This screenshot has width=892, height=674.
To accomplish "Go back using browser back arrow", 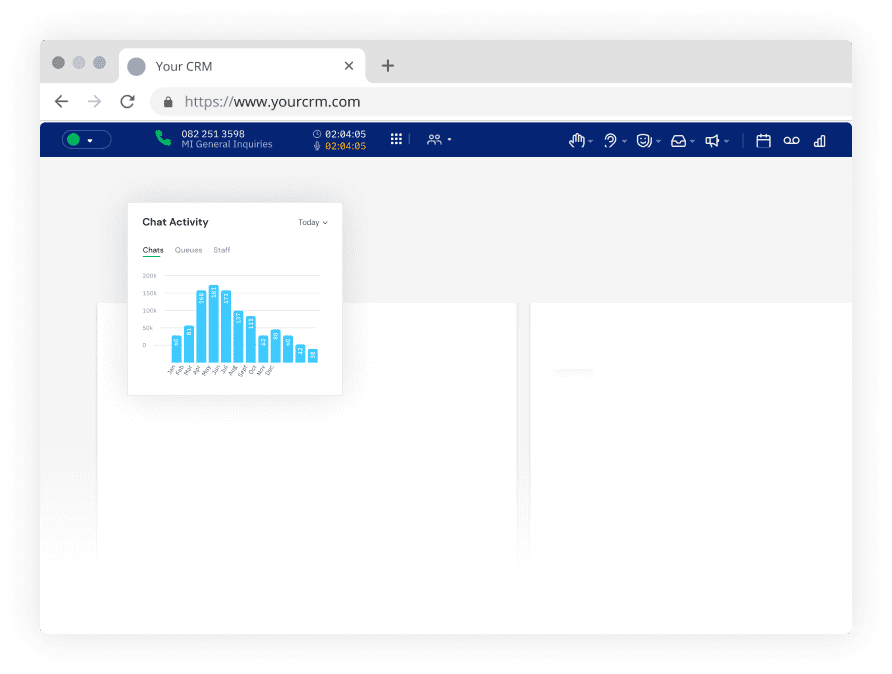I will pos(62,102).
